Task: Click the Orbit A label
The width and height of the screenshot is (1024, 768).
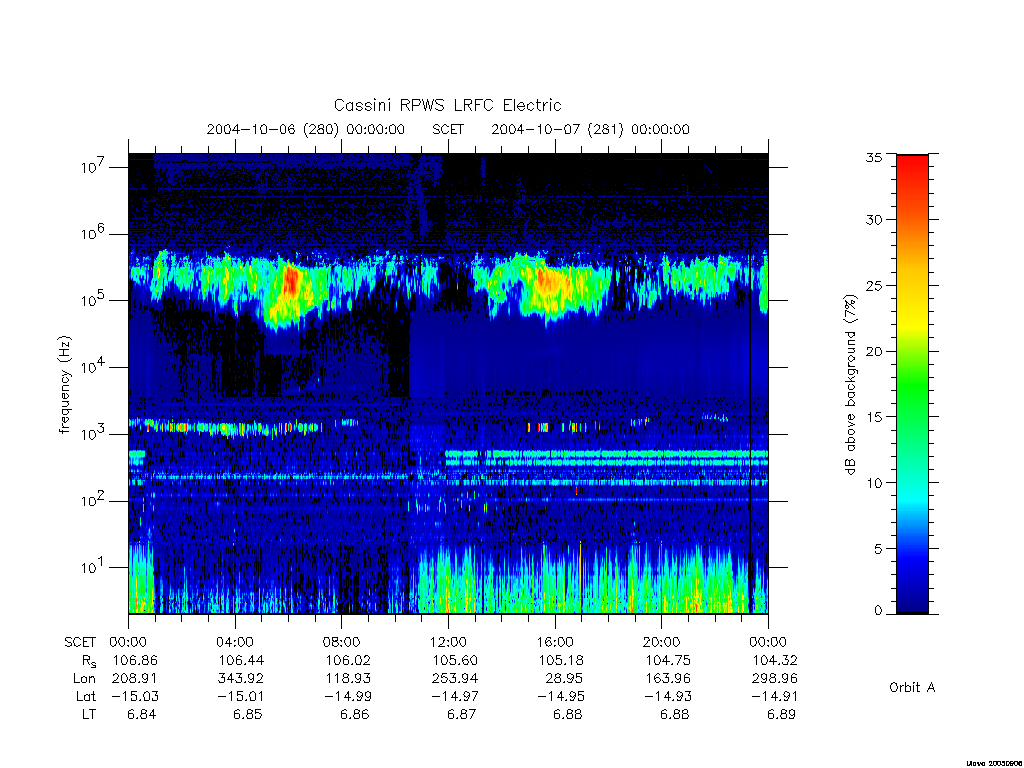Action: coord(912,687)
